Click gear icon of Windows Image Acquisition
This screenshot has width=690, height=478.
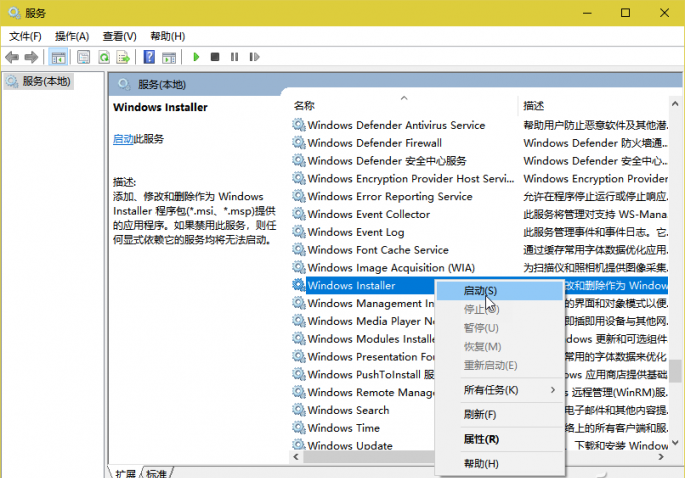[x=299, y=267]
